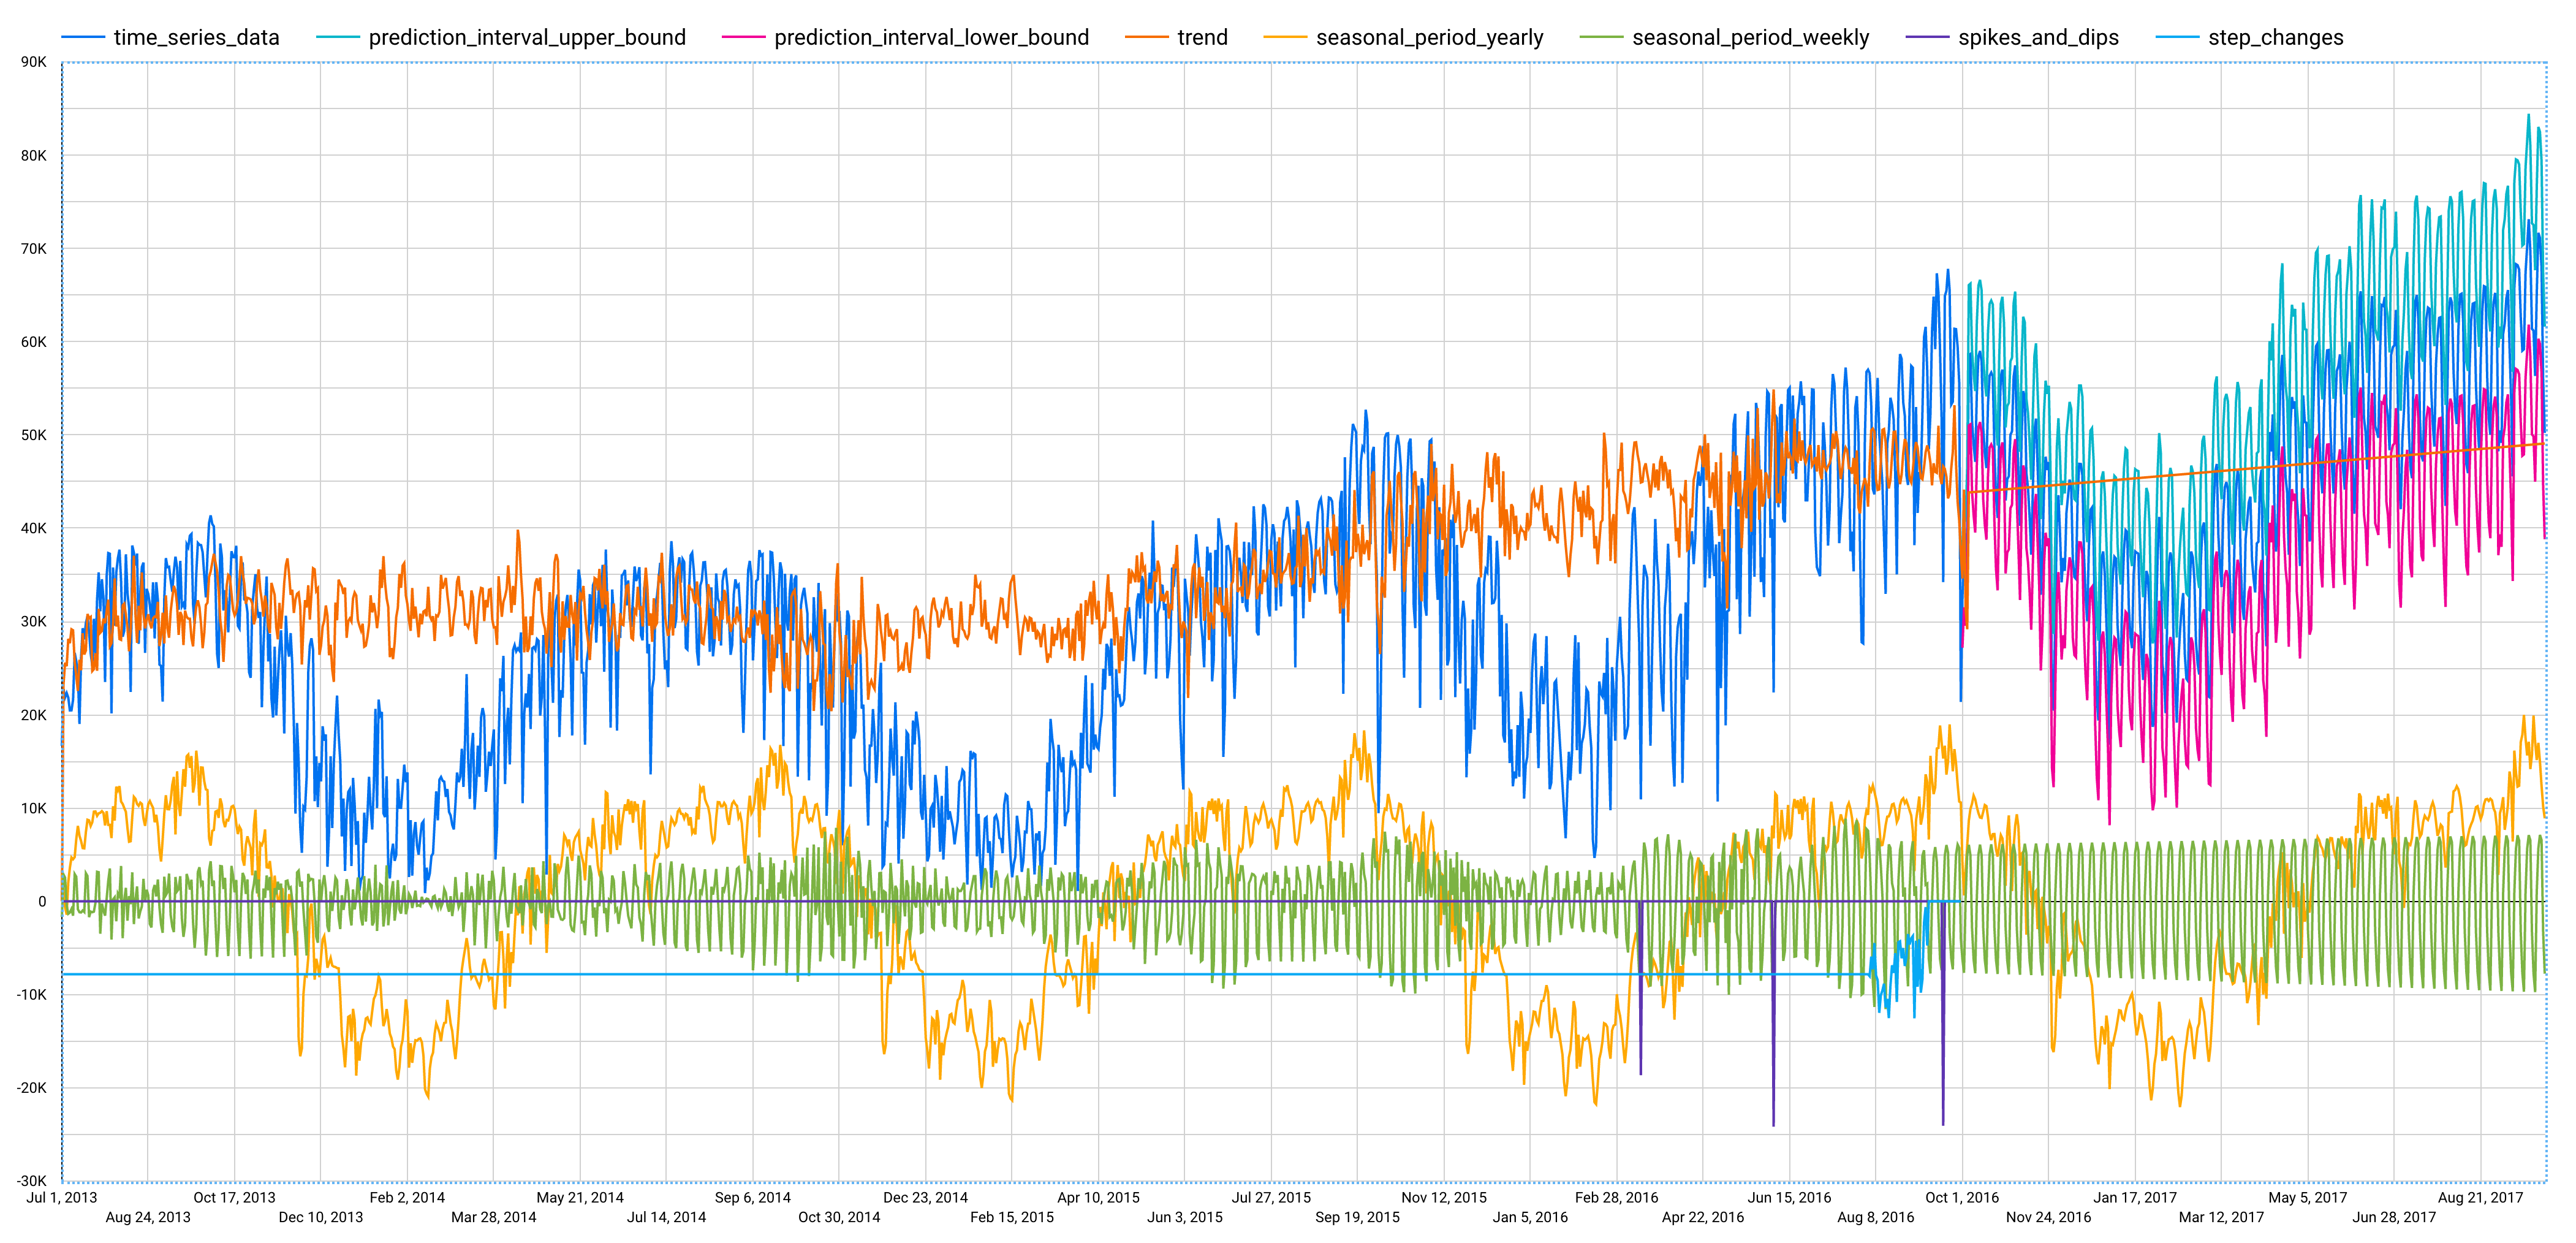Click the Aug 24, 2013 axis label
The height and width of the screenshot is (1243, 2576).
tap(148, 1217)
